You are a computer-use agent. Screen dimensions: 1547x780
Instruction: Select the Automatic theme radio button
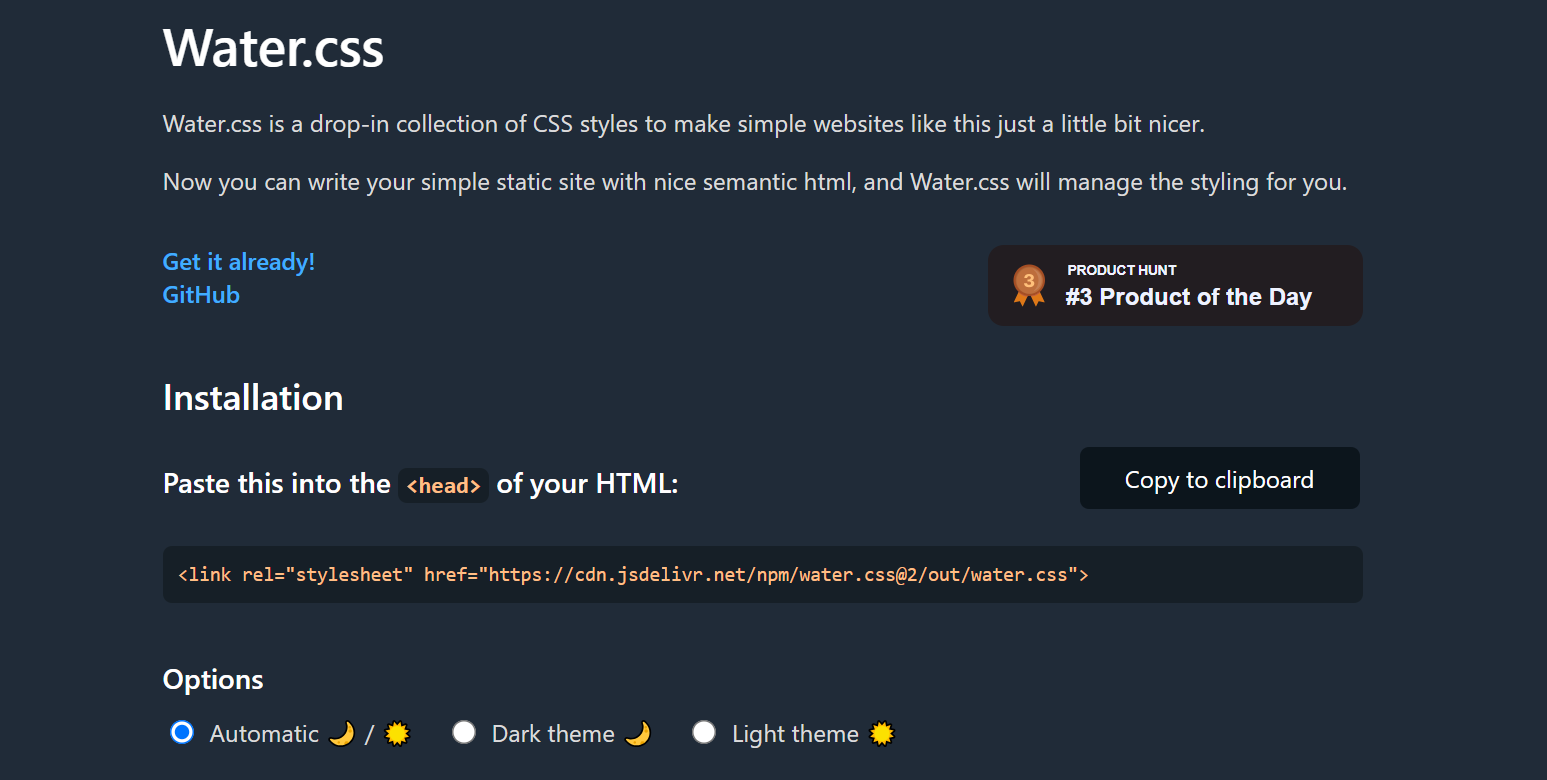click(181, 733)
